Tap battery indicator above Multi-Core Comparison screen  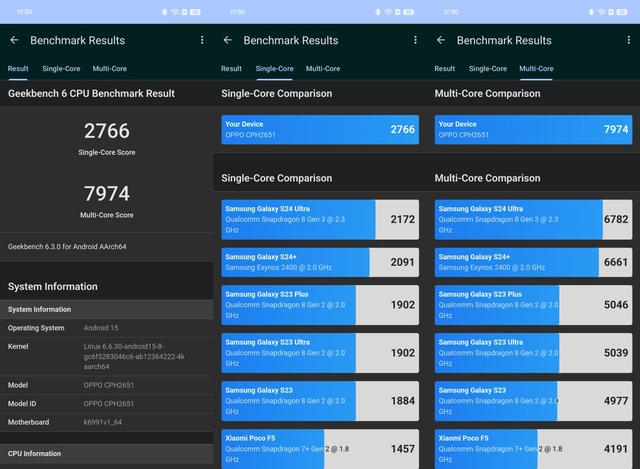622,11
